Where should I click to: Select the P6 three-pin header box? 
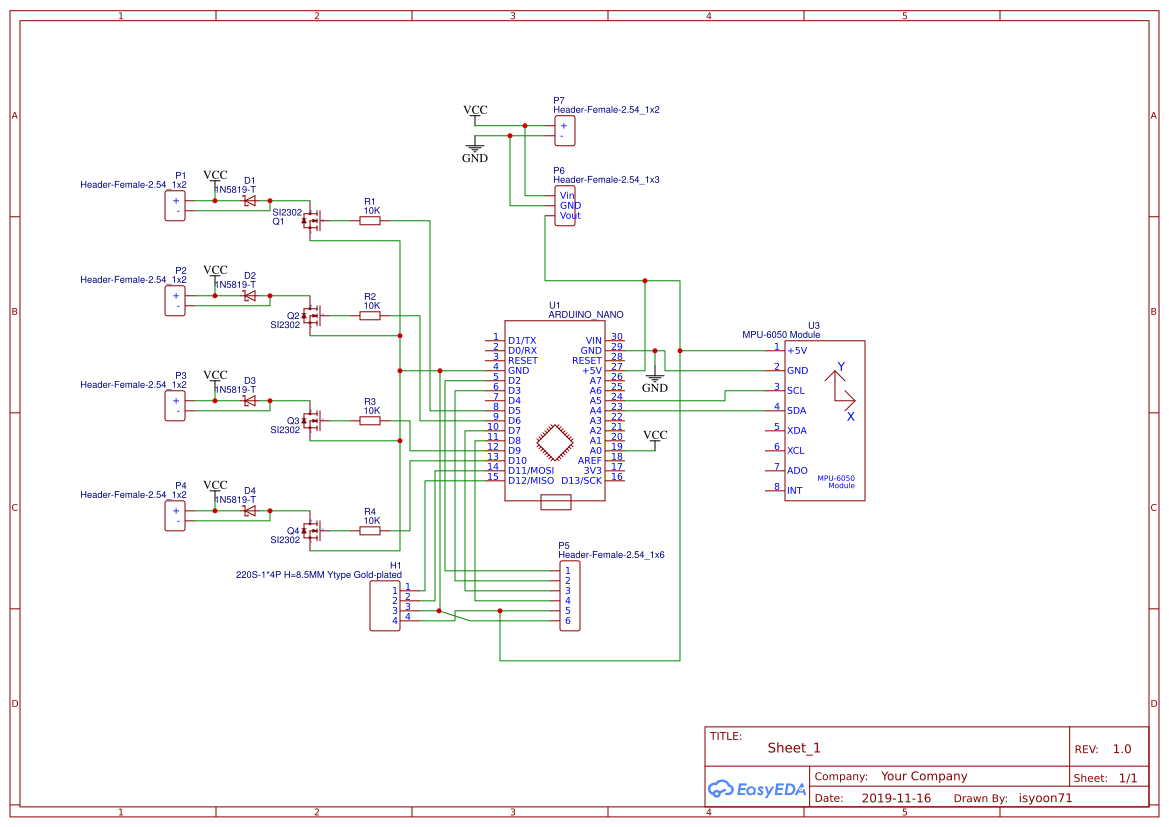click(x=565, y=206)
